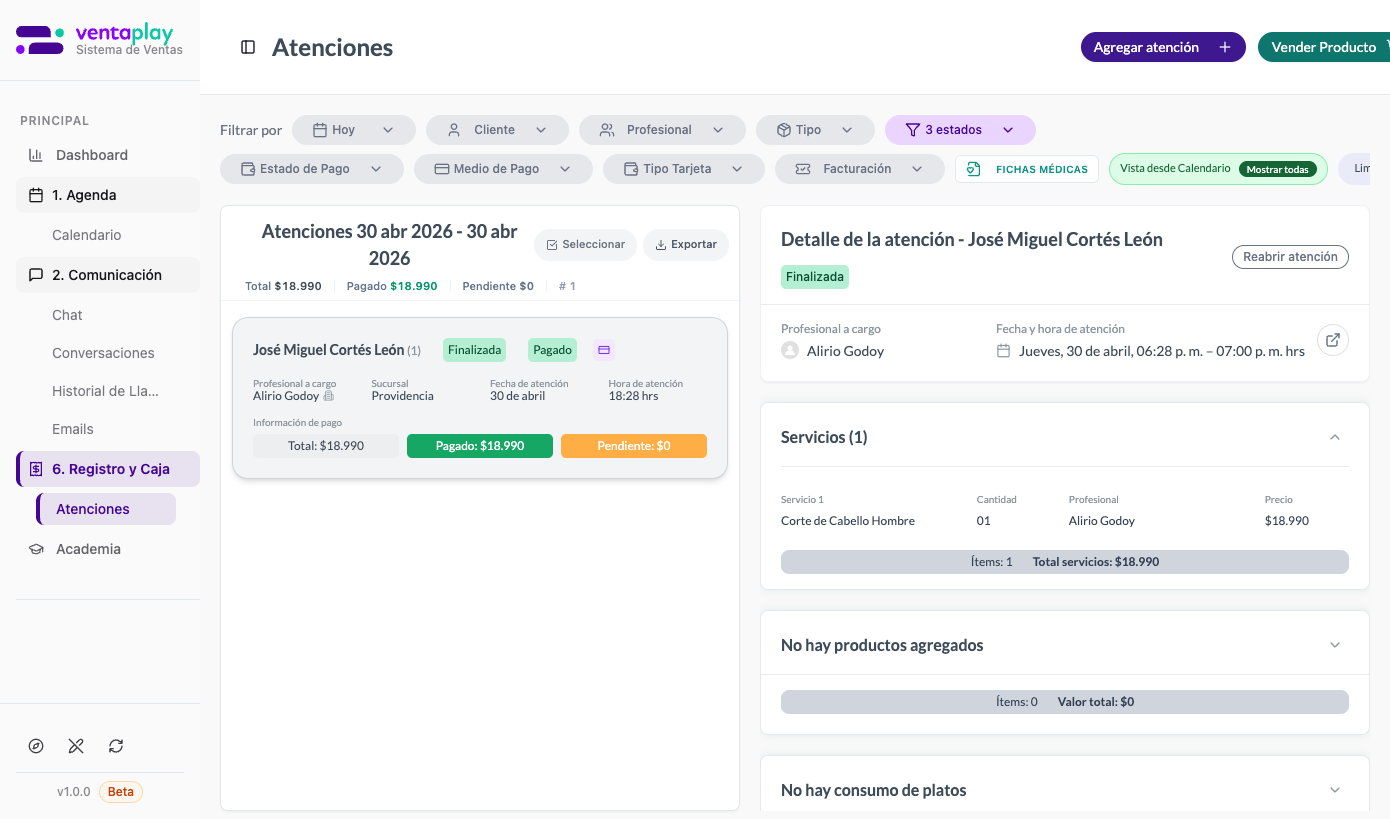Open the Cliente filter dropdown

coord(497,130)
